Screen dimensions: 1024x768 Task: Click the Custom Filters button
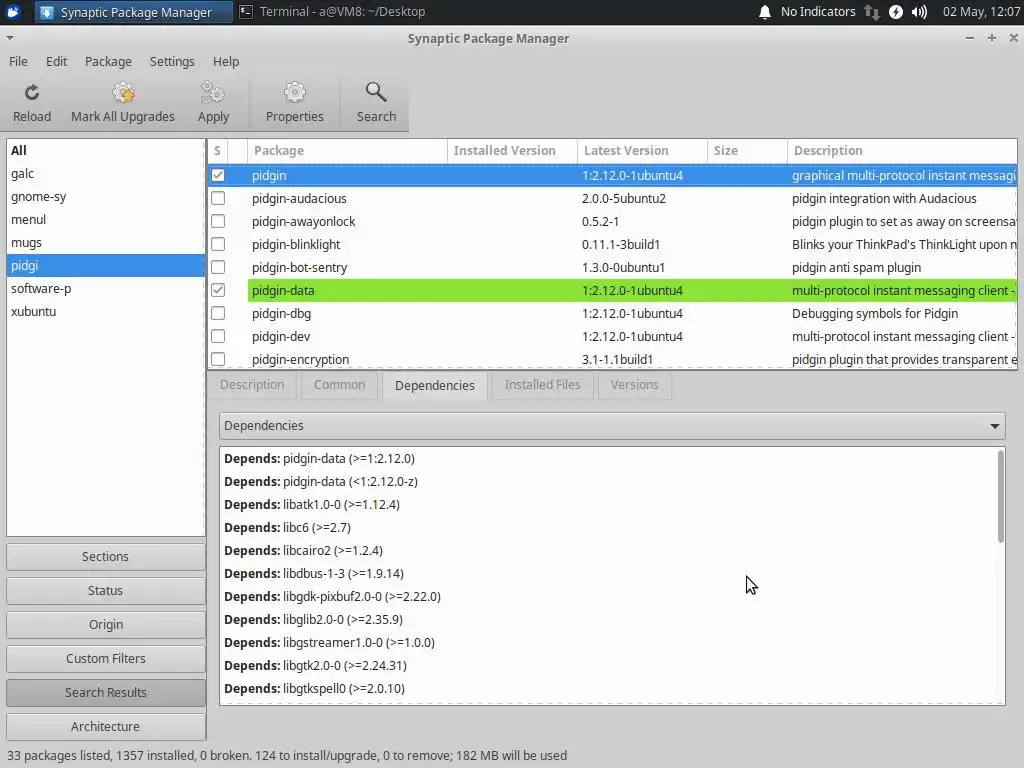[106, 658]
